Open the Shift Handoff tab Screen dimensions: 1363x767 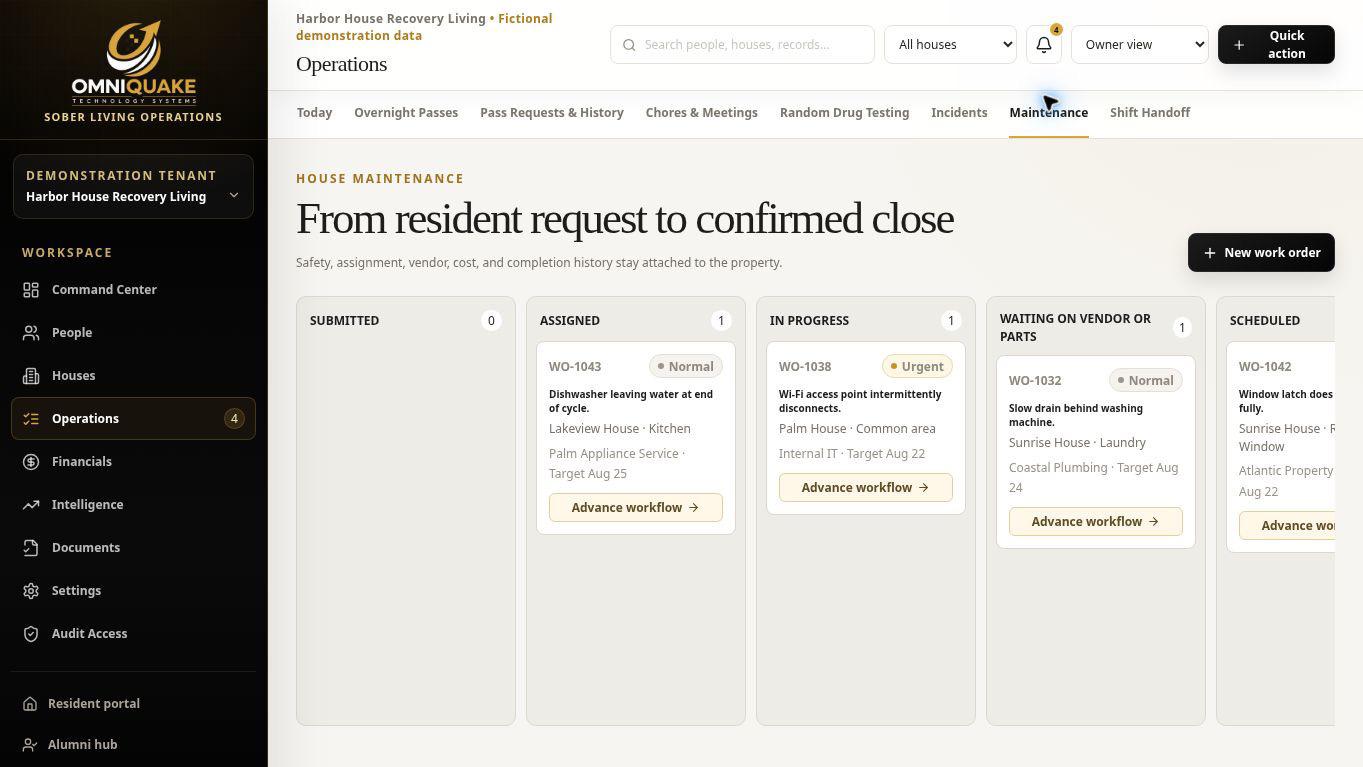click(x=1150, y=113)
